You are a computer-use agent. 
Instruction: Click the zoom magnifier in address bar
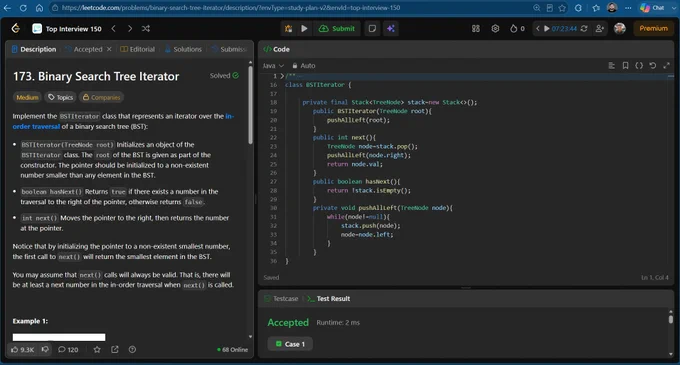[536, 8]
